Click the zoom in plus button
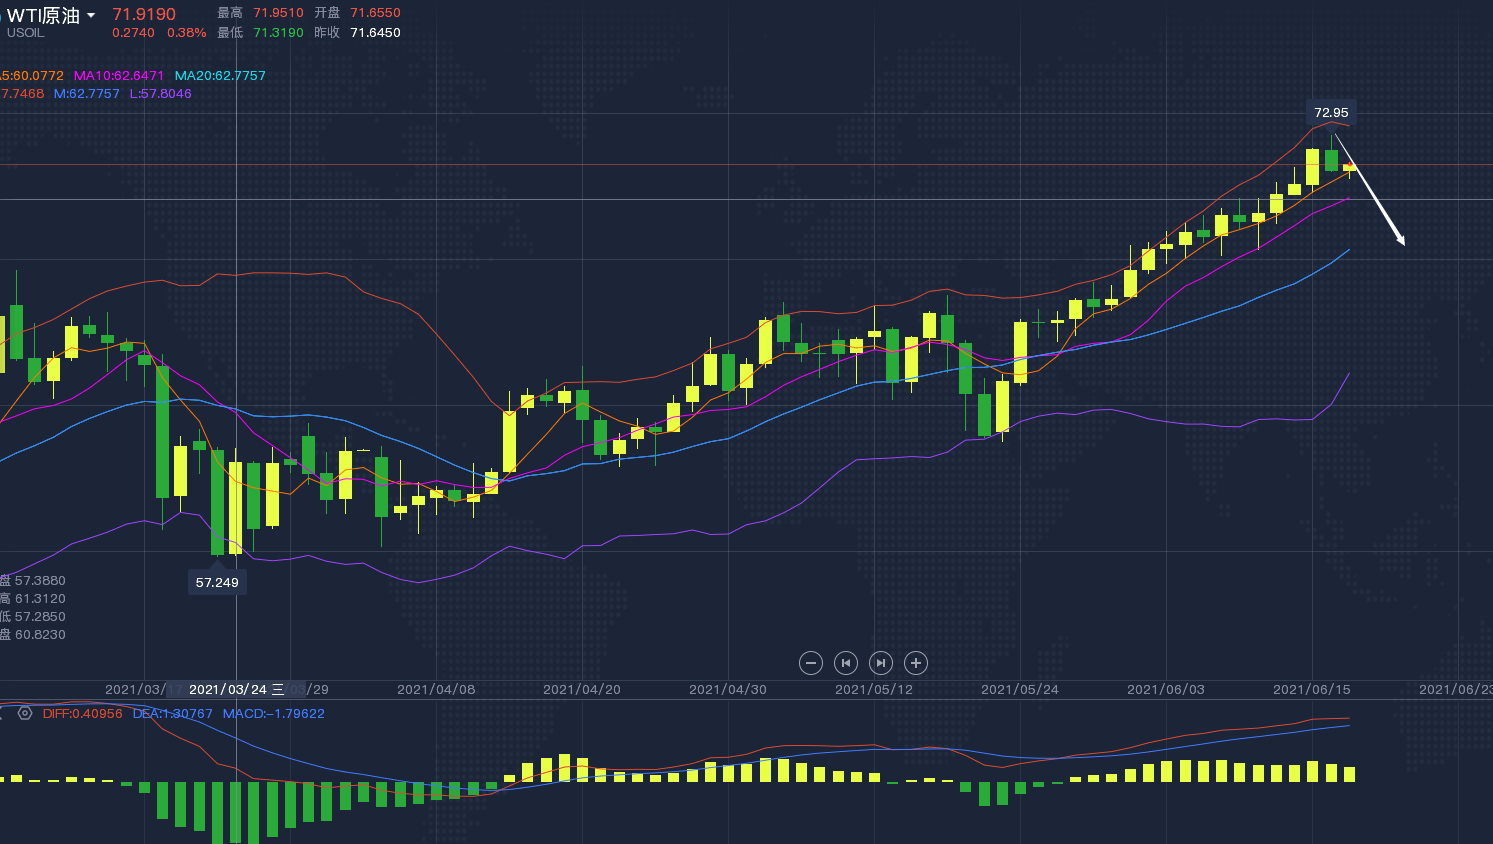The width and height of the screenshot is (1493, 844). tap(916, 663)
